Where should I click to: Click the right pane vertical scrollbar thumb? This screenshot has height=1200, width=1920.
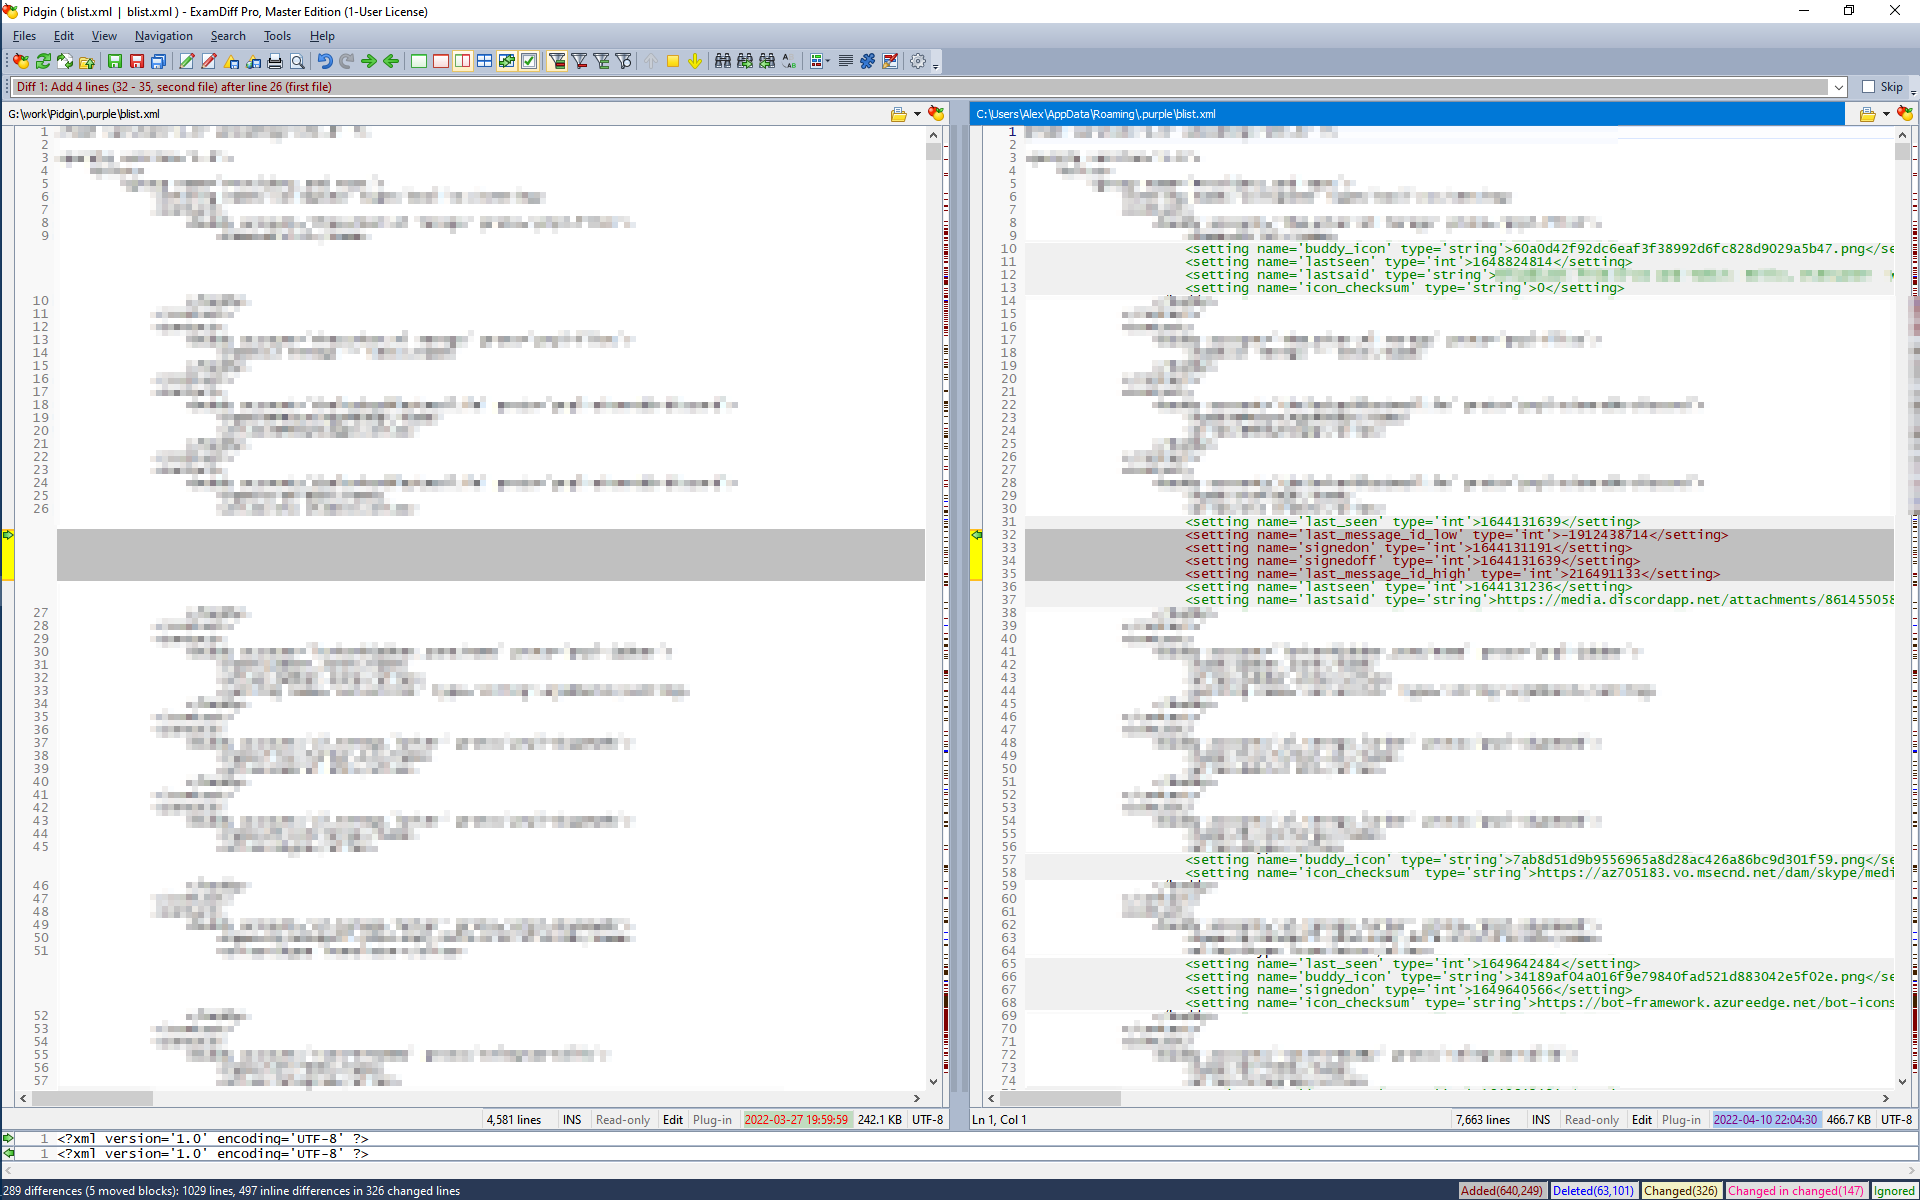(1902, 152)
